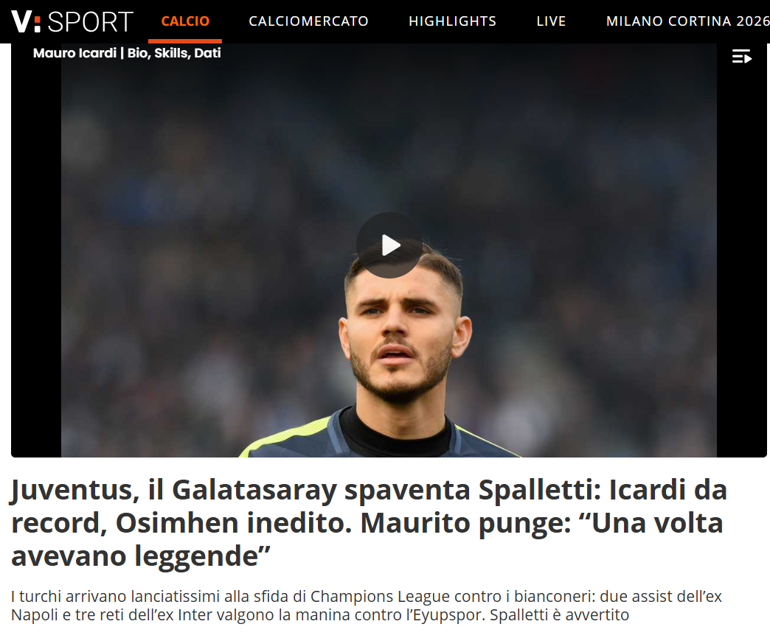Click the headline quote "Una volta avevano leggende"
The image size is (770, 638).
(367, 539)
